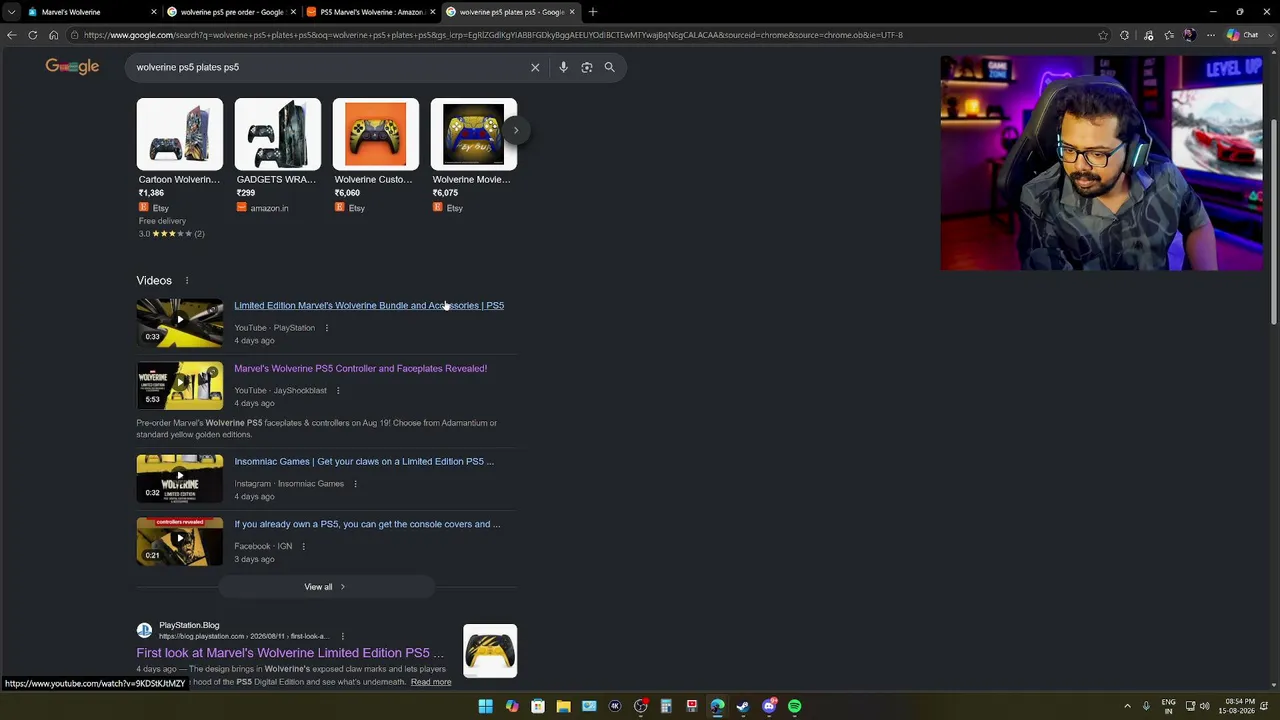Open options menu for the JayShockblast video
1280x720 pixels.
tap(338, 391)
